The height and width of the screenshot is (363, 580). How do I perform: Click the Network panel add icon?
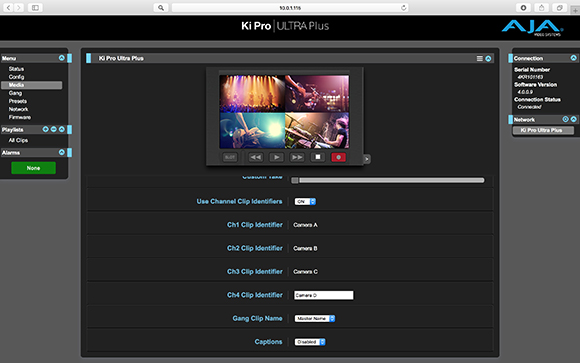pyautogui.click(x=565, y=119)
